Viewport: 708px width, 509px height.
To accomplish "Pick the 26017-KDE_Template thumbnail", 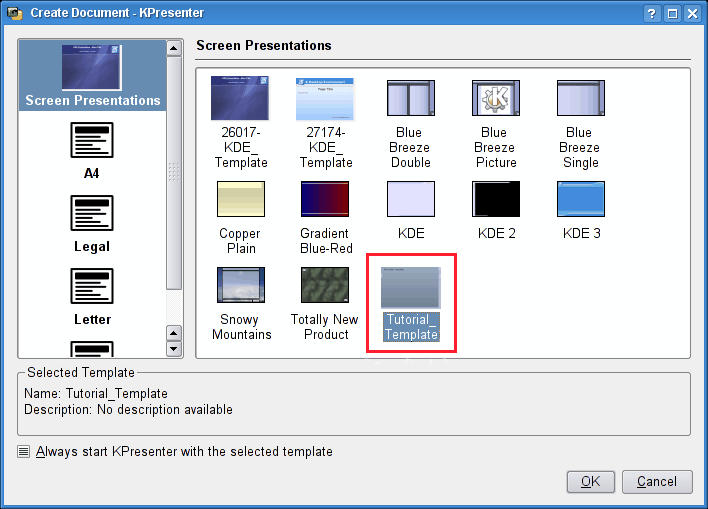I will coord(240,99).
